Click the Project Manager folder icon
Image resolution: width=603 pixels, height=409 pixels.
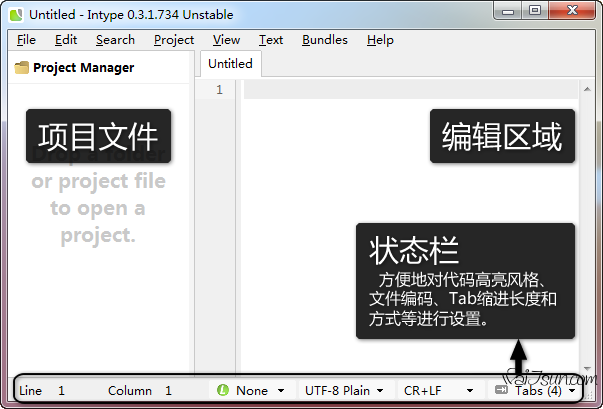[21, 68]
